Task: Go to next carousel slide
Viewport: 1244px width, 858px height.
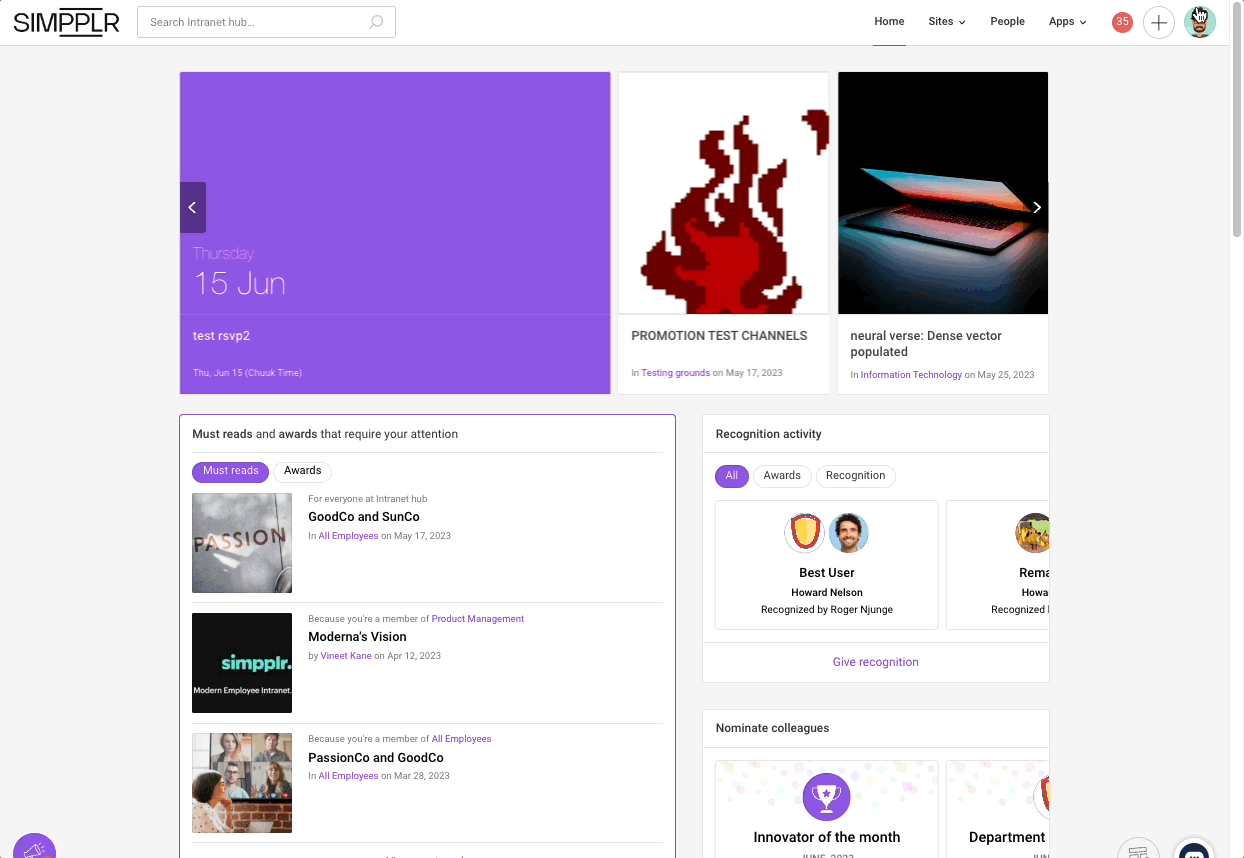Action: 1037,207
